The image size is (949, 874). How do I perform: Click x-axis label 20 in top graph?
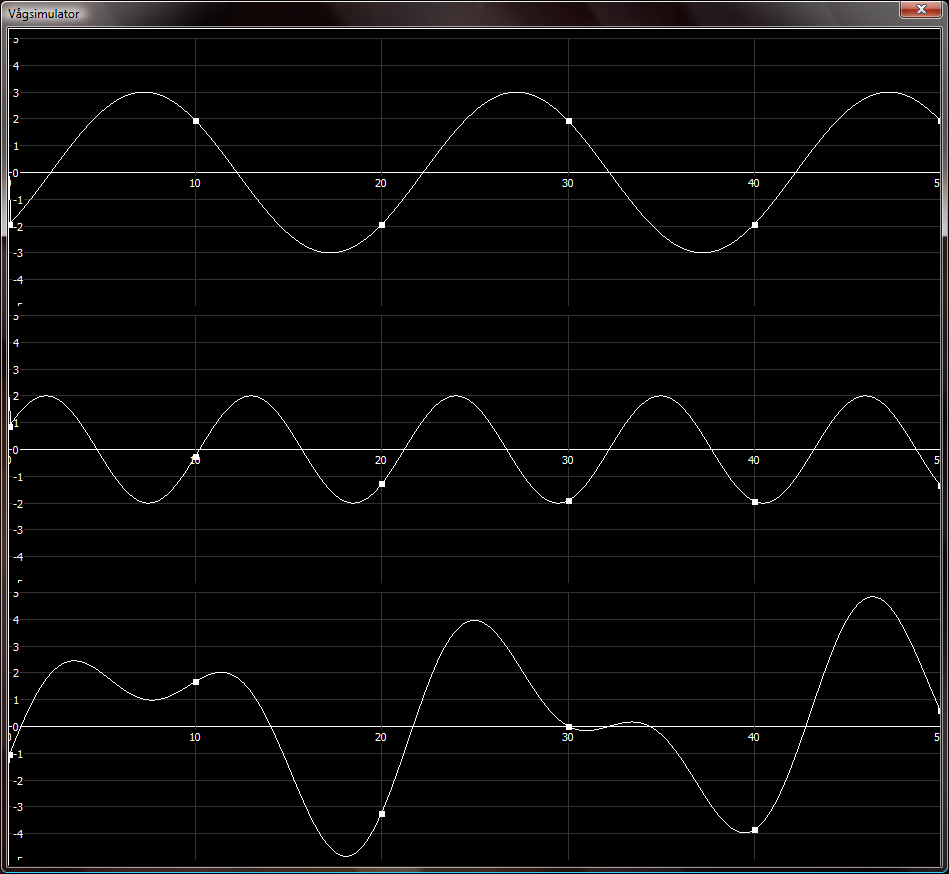click(381, 183)
